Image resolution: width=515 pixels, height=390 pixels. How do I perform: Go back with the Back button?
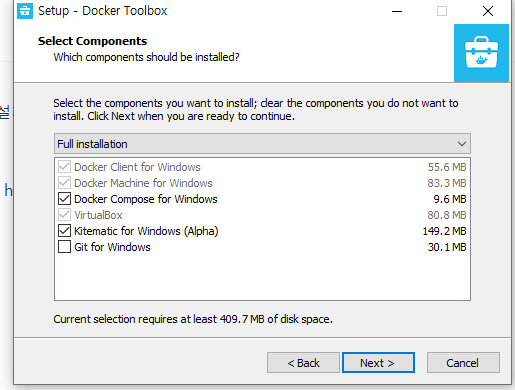303,363
